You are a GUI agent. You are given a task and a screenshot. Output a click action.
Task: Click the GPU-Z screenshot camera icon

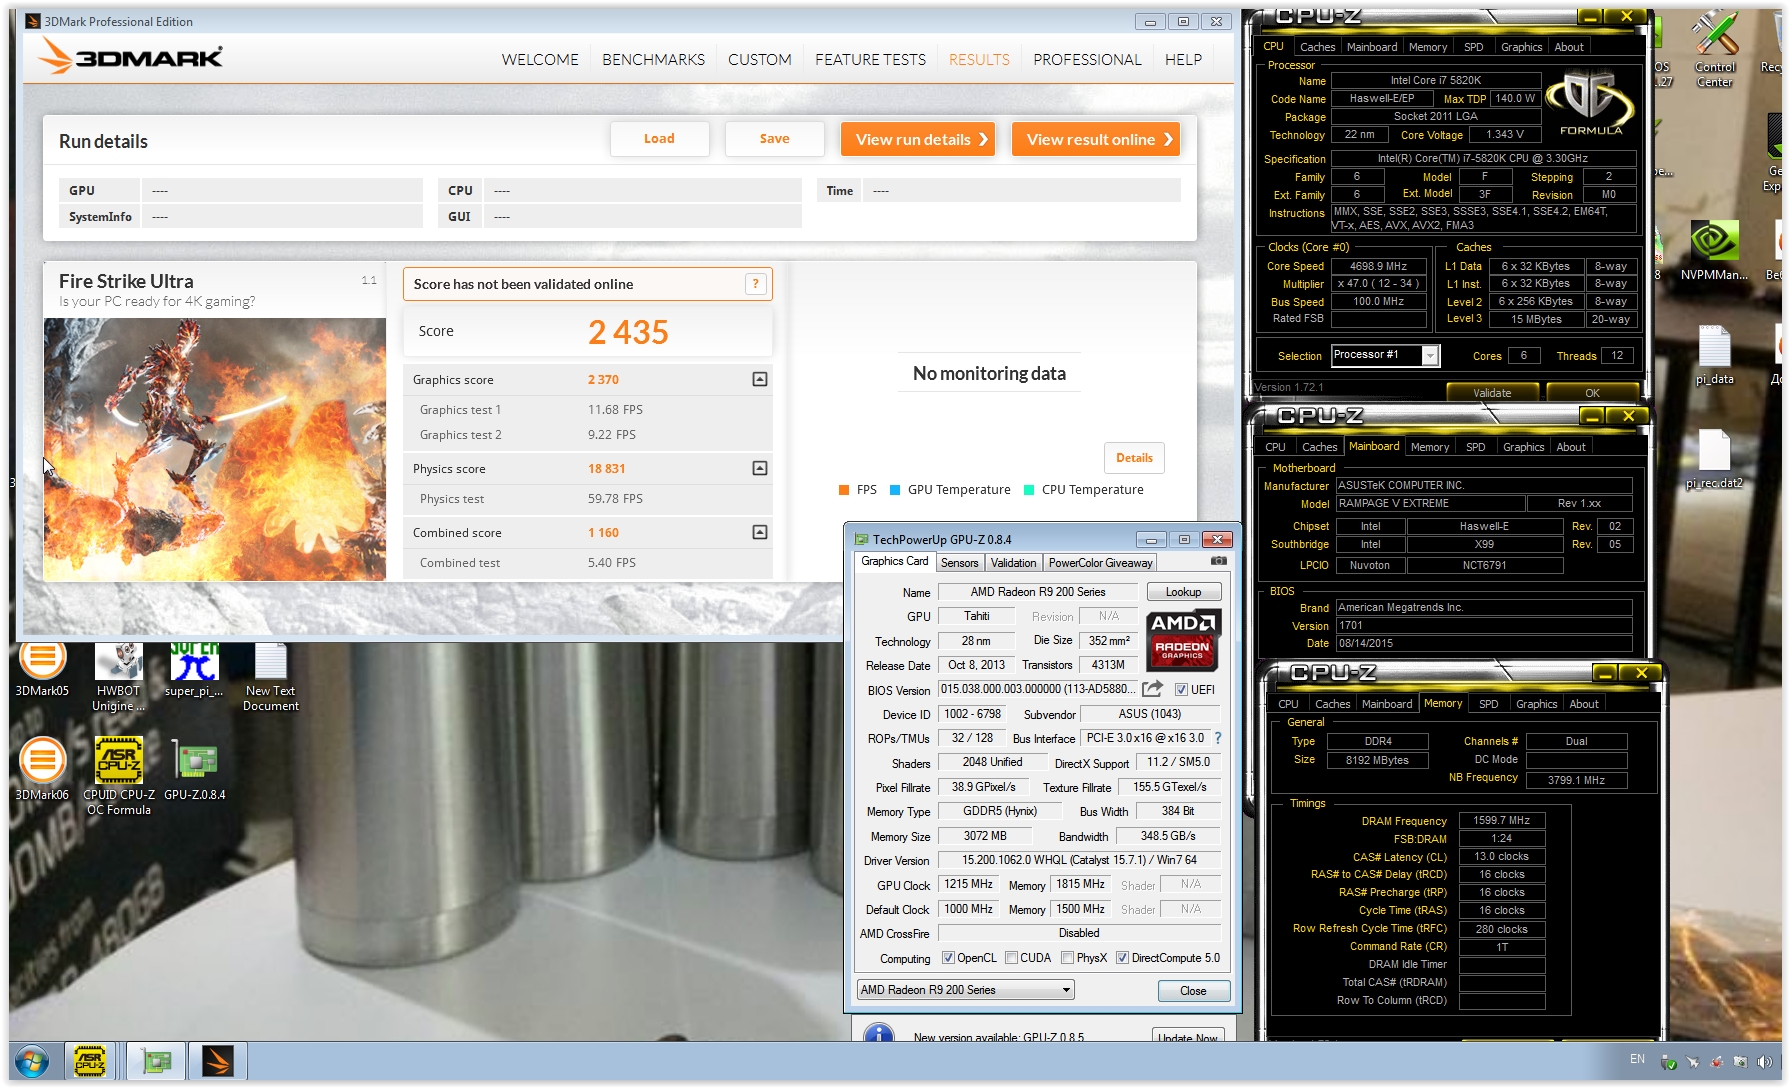click(1218, 562)
